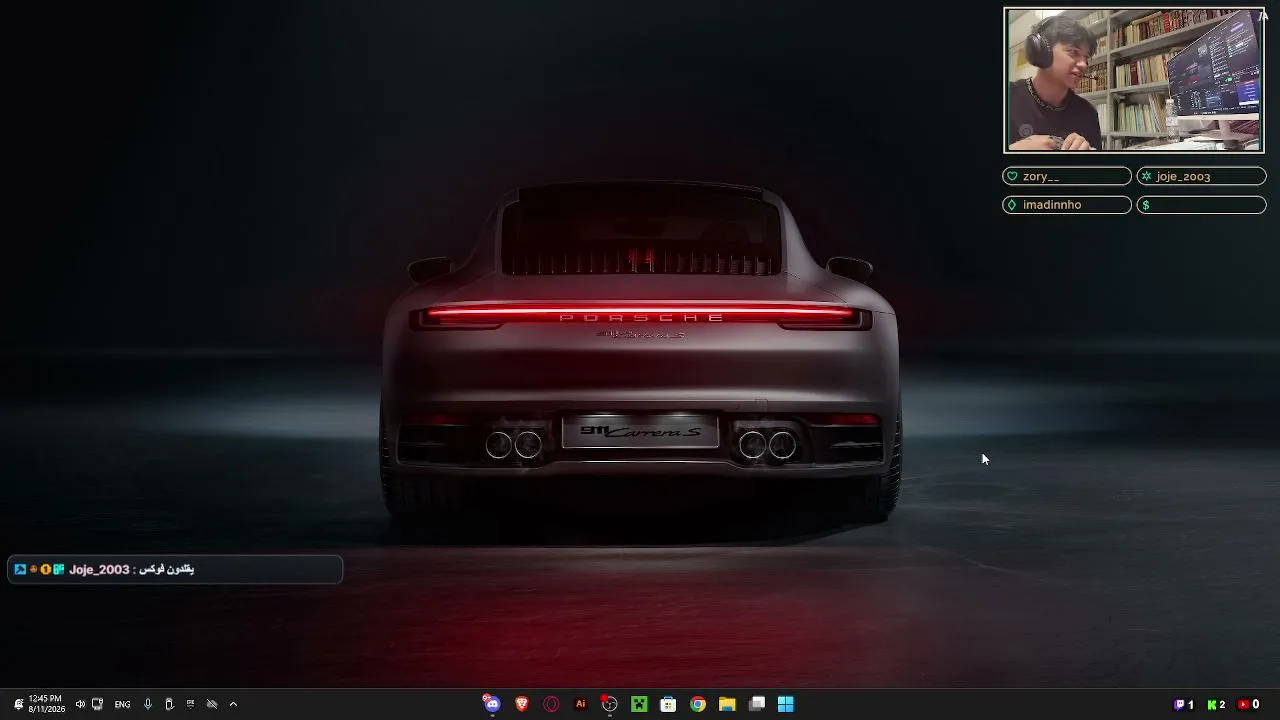
Task: Open the Windows Start menu
Action: 786,704
